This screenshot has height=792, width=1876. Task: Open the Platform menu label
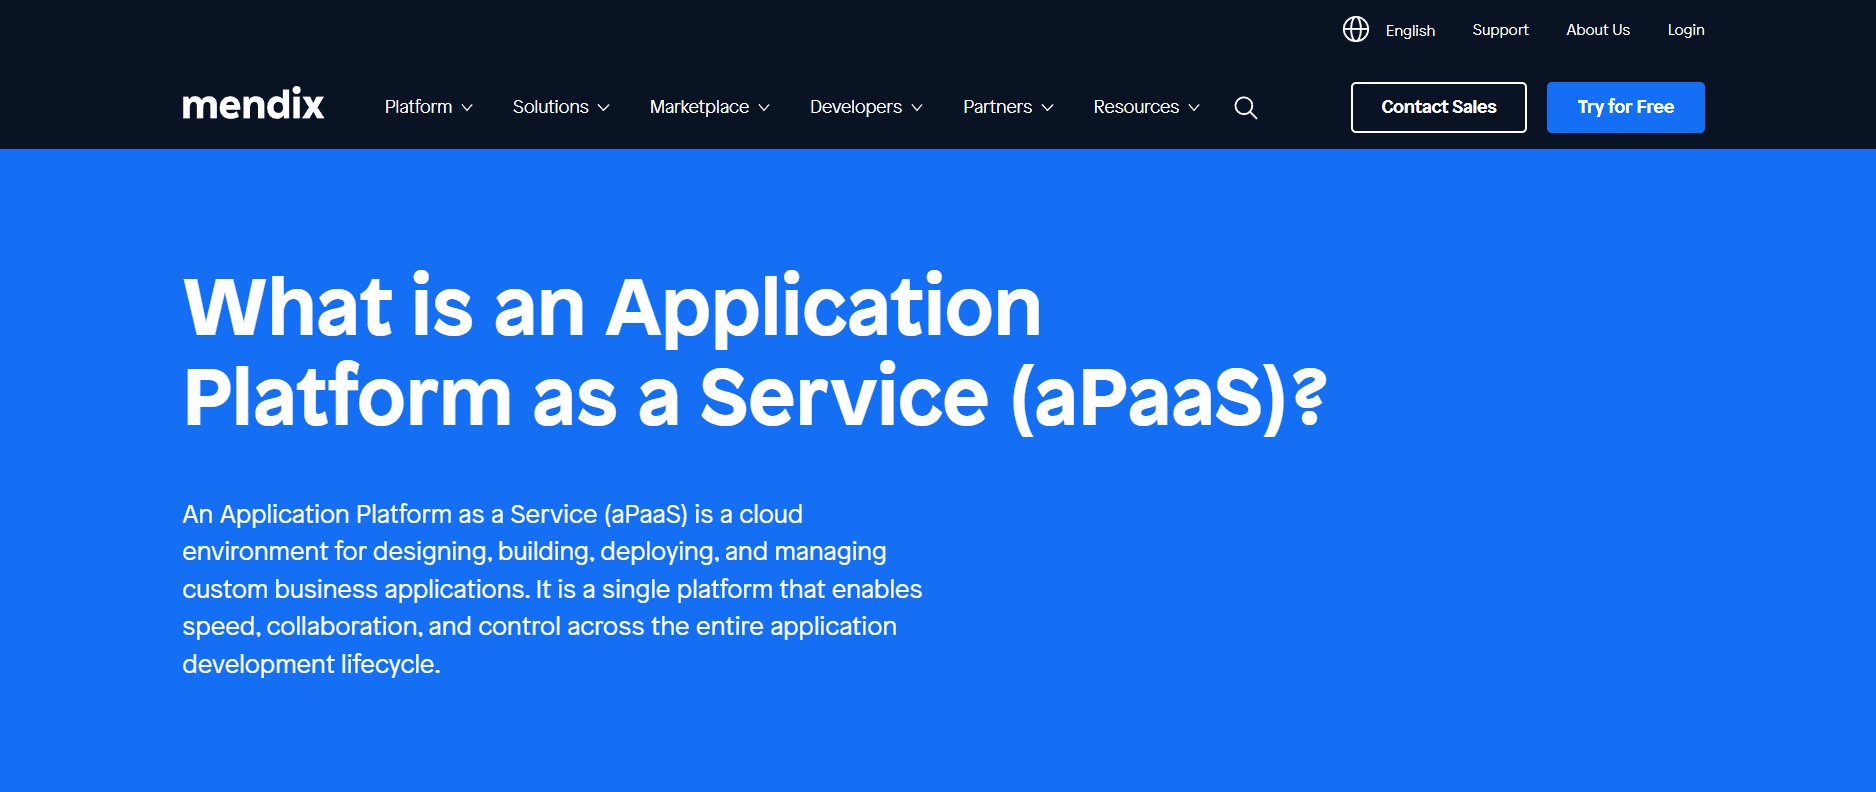[418, 107]
